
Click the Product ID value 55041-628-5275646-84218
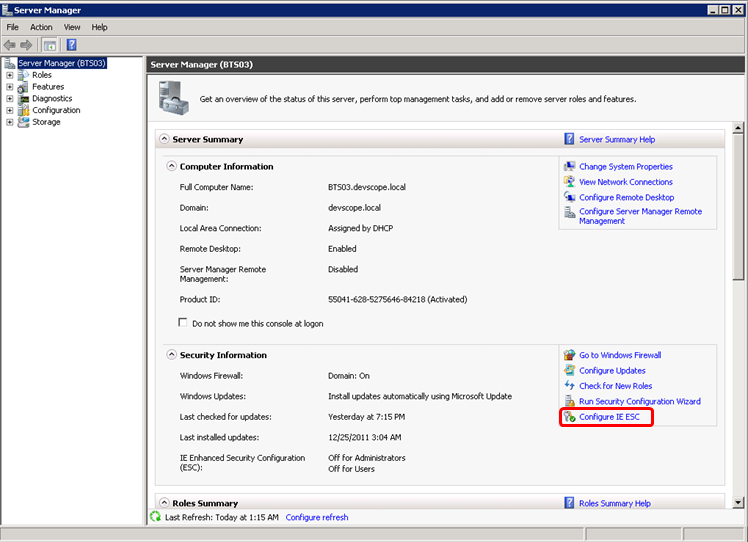click(x=376, y=299)
